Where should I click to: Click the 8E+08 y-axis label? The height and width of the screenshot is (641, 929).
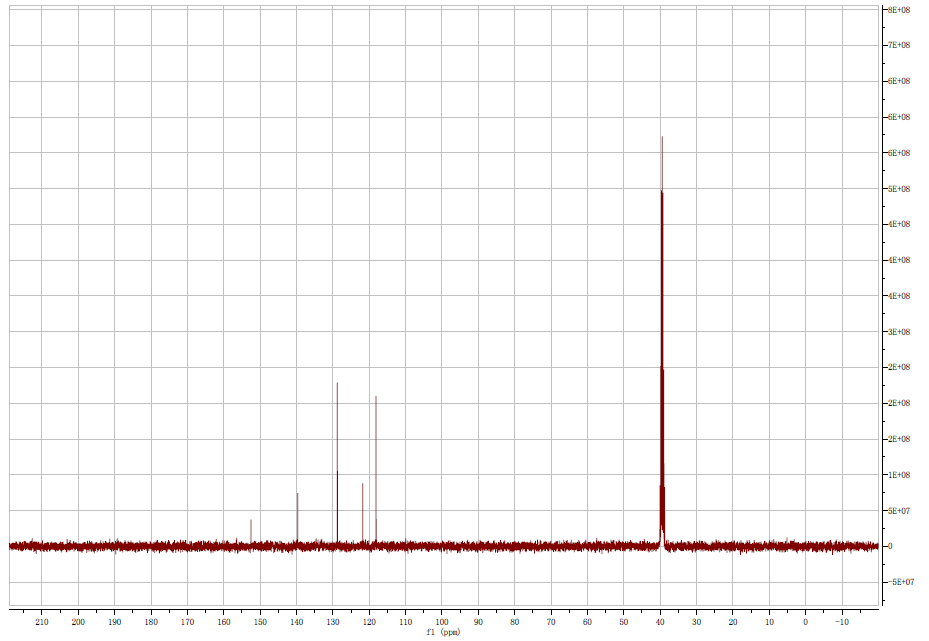(x=898, y=10)
